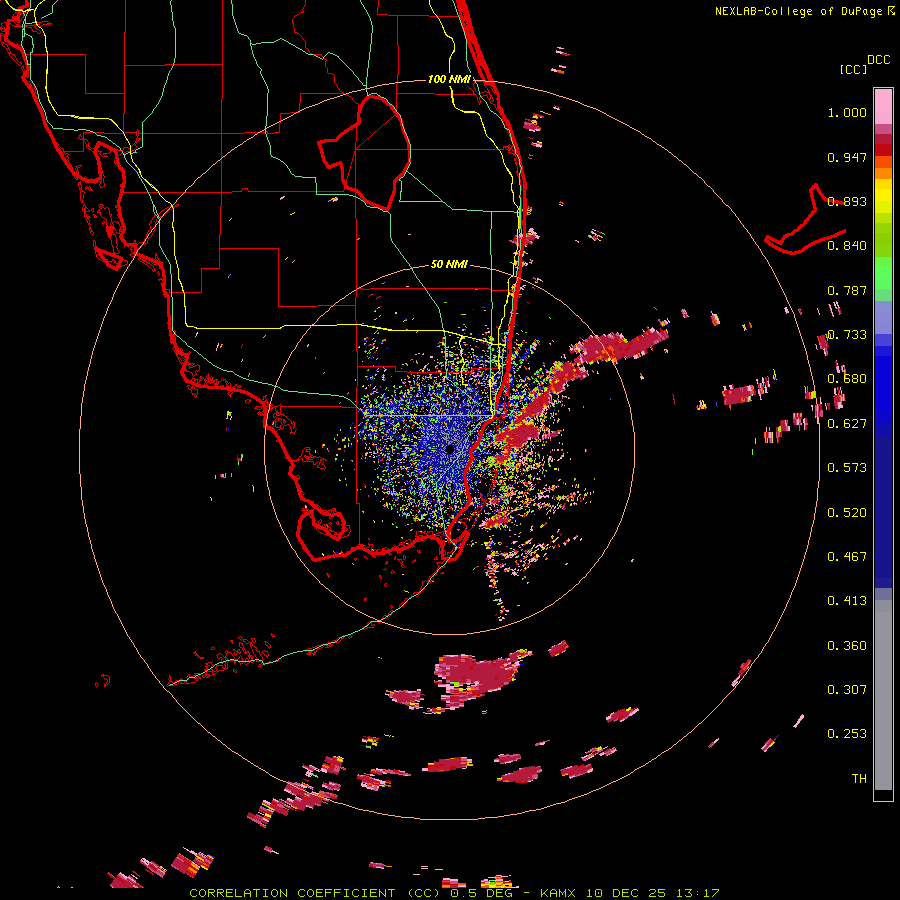
Task: Click the 0.5 DEG elevation text
Action: 482,893
